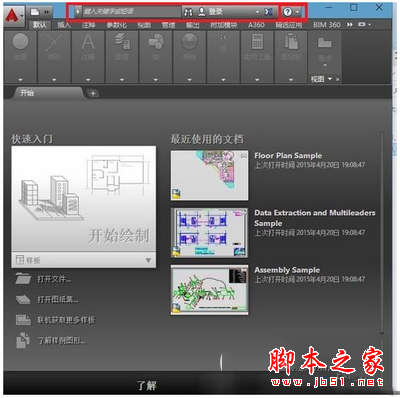Image resolution: width=400 pixels, height=398 pixels.
Task: Show more ribbon tabs via double-arrow
Action: 350,25
